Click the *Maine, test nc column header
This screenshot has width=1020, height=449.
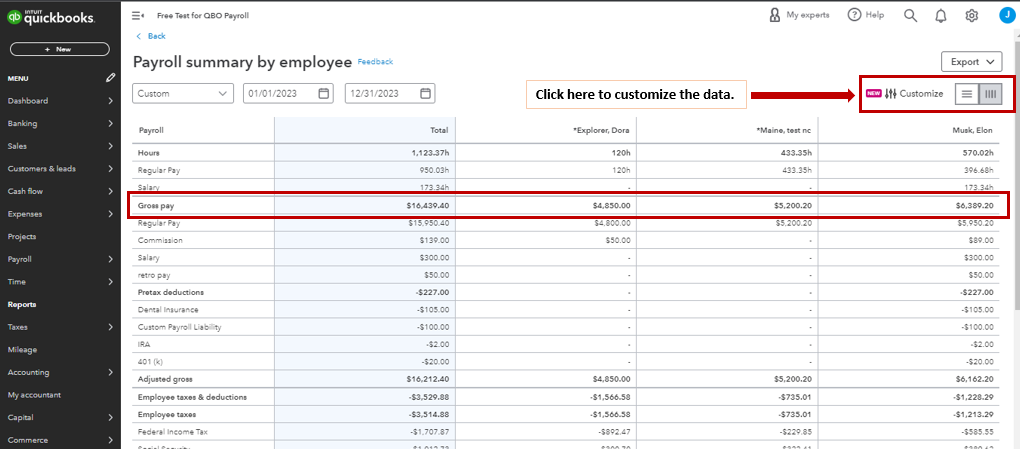point(783,130)
